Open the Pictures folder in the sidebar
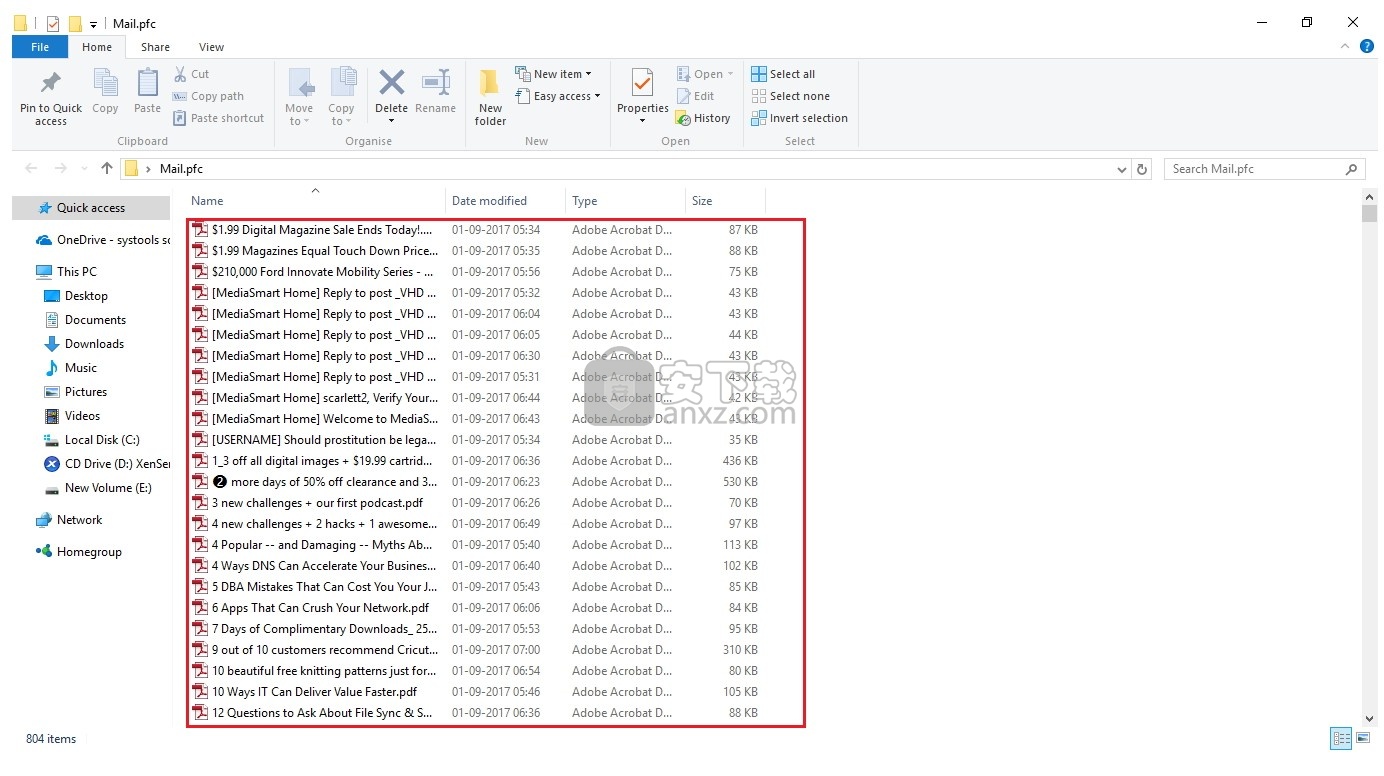The height and width of the screenshot is (776, 1384). click(x=76, y=392)
